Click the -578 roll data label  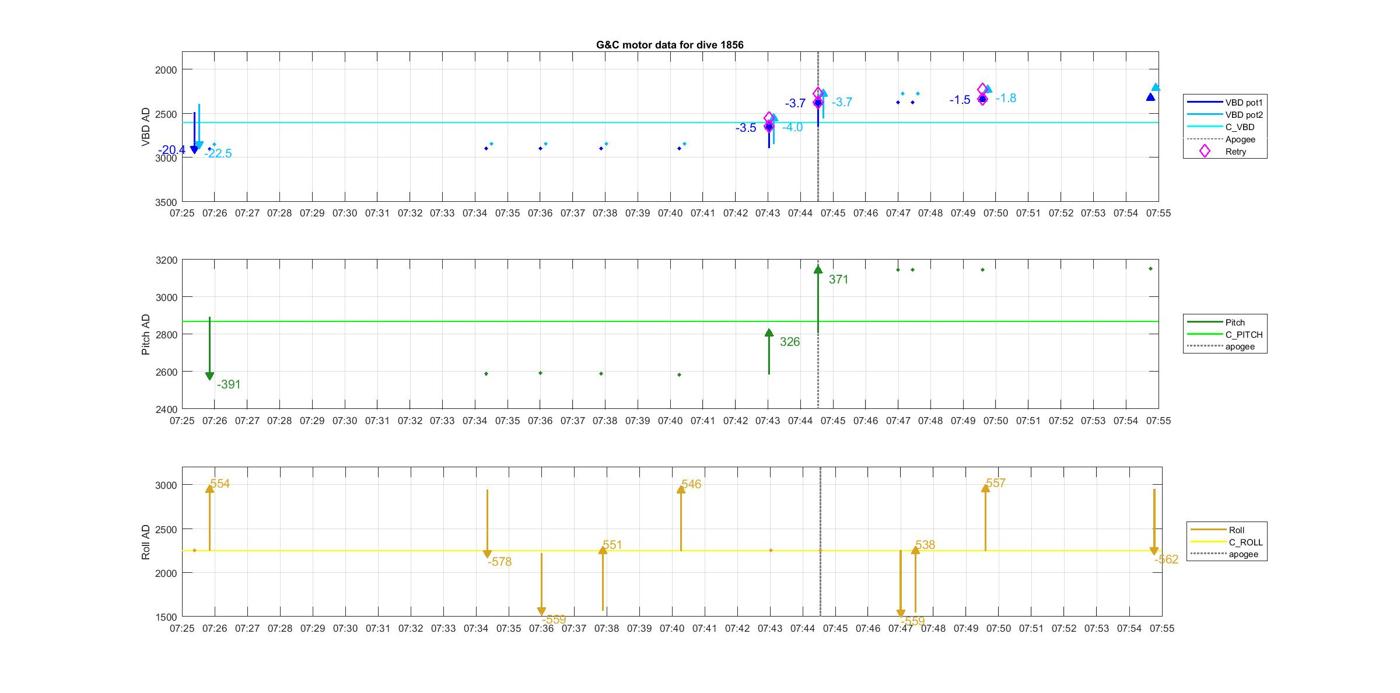500,562
